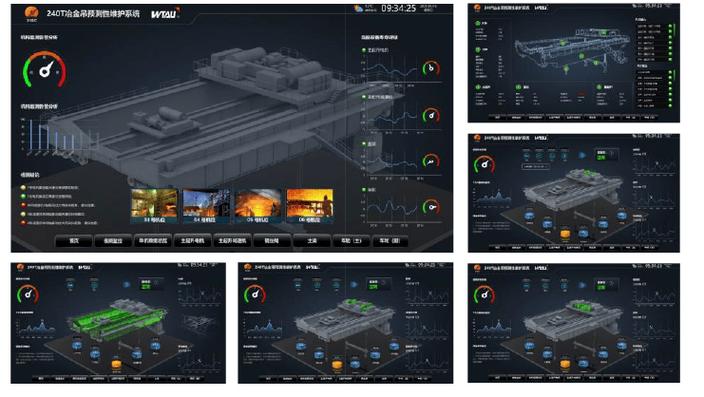Click the gauge beside the topmost trend chart
The image size is (704, 397).
[x=431, y=68]
